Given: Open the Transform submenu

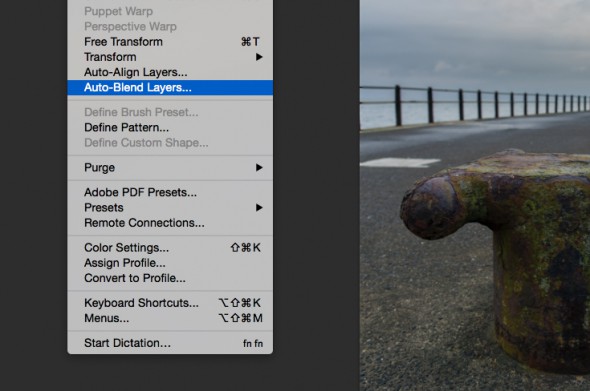Looking at the screenshot, I should click(170, 57).
